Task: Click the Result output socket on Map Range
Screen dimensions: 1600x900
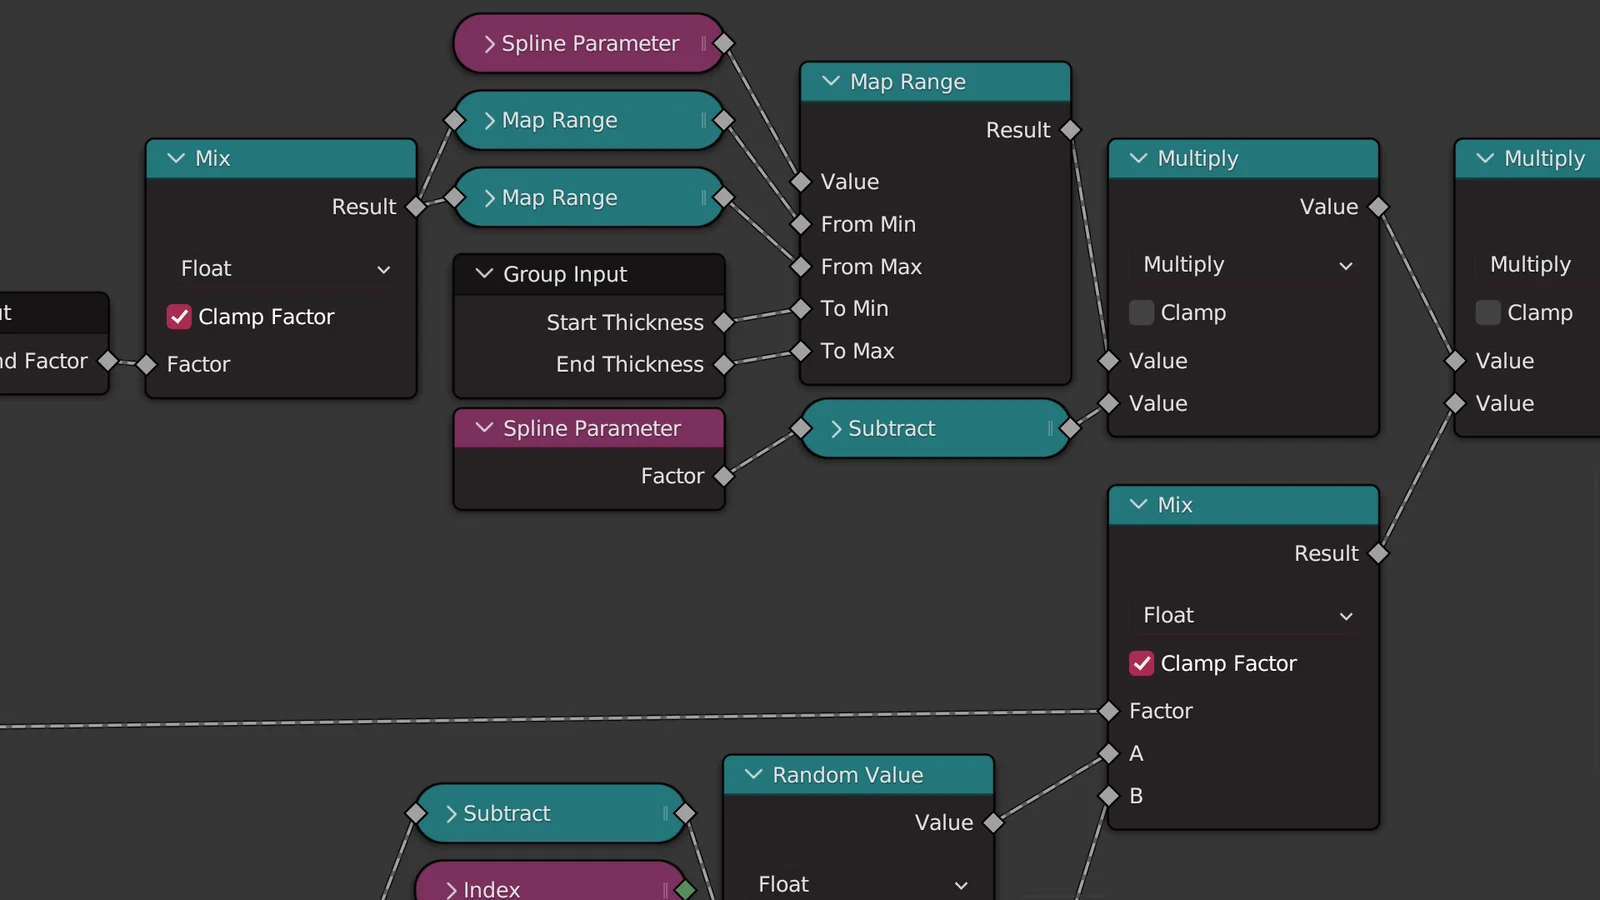Action: click(x=1069, y=129)
